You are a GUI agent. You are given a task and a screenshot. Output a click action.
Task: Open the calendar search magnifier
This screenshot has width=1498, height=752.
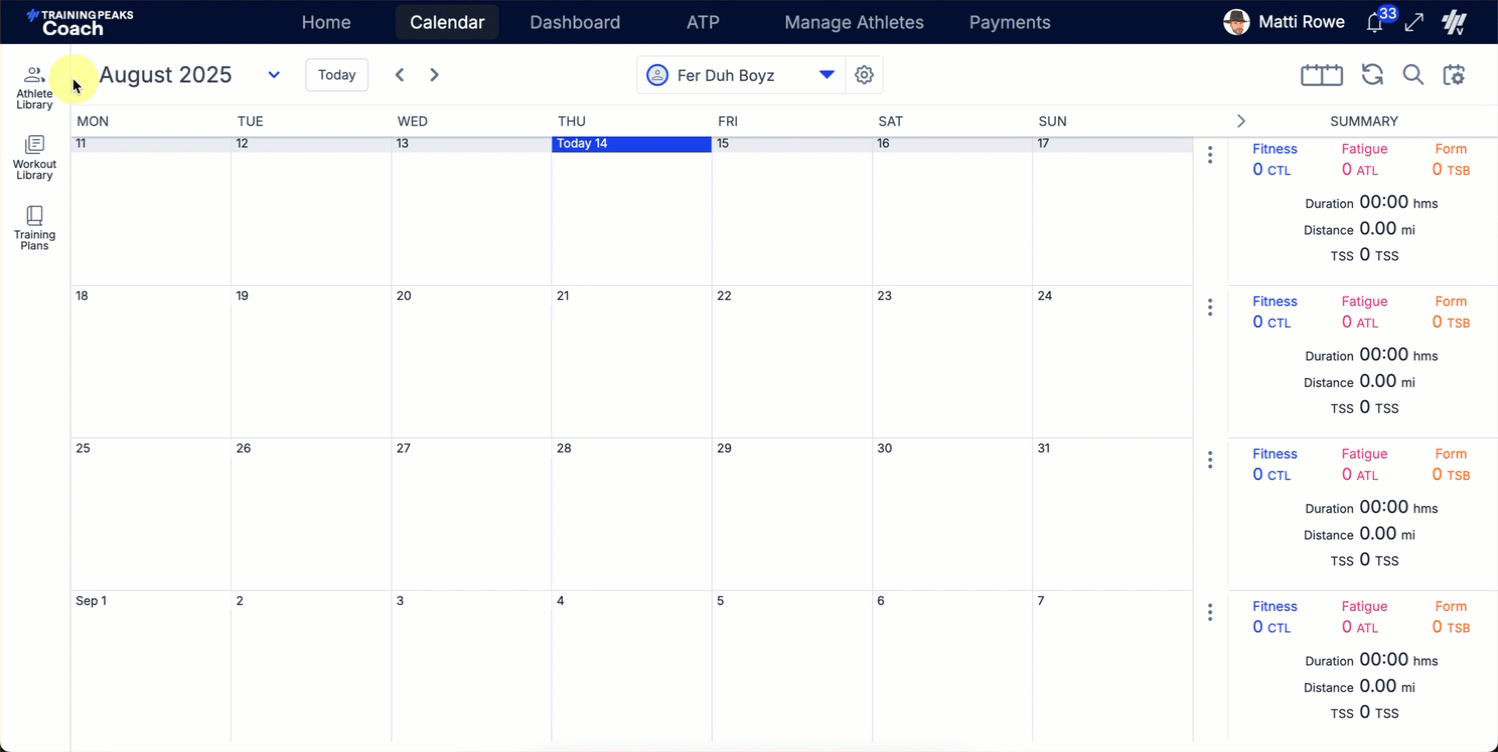tap(1413, 75)
